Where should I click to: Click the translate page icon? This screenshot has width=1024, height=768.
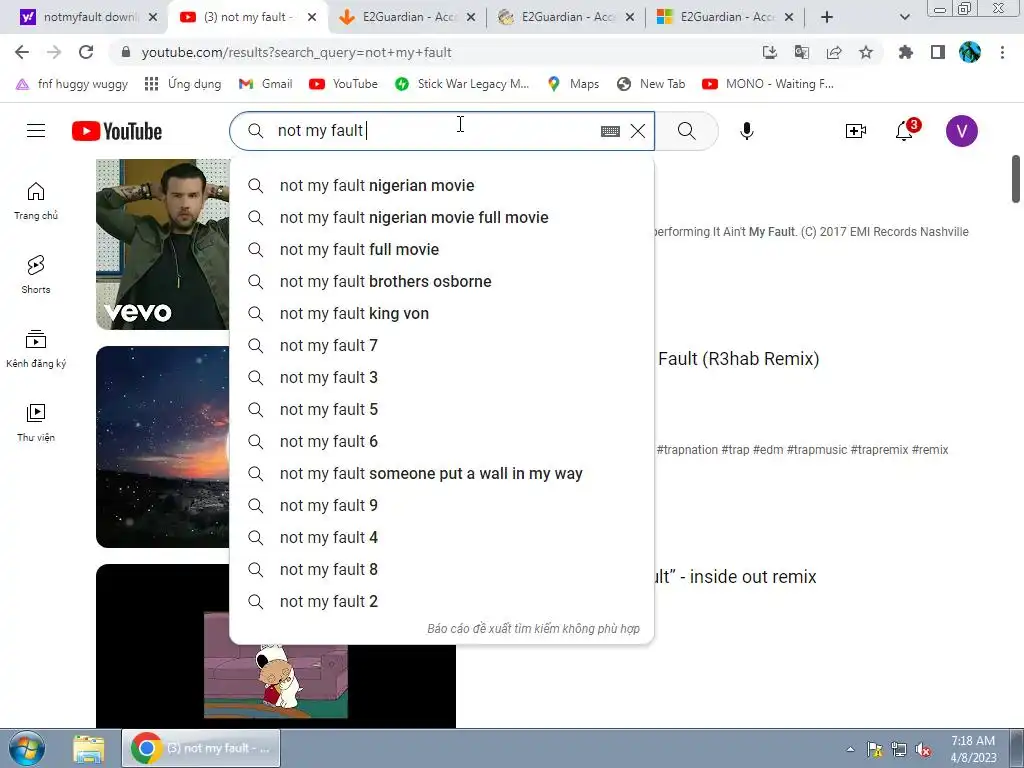[x=802, y=52]
